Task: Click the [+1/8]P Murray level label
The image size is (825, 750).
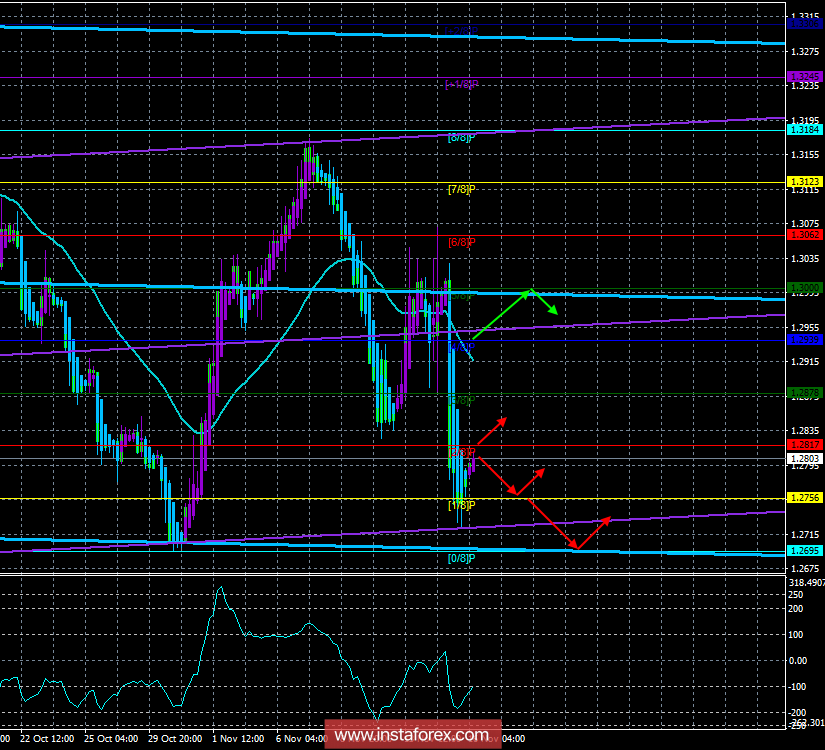Action: click(x=461, y=84)
